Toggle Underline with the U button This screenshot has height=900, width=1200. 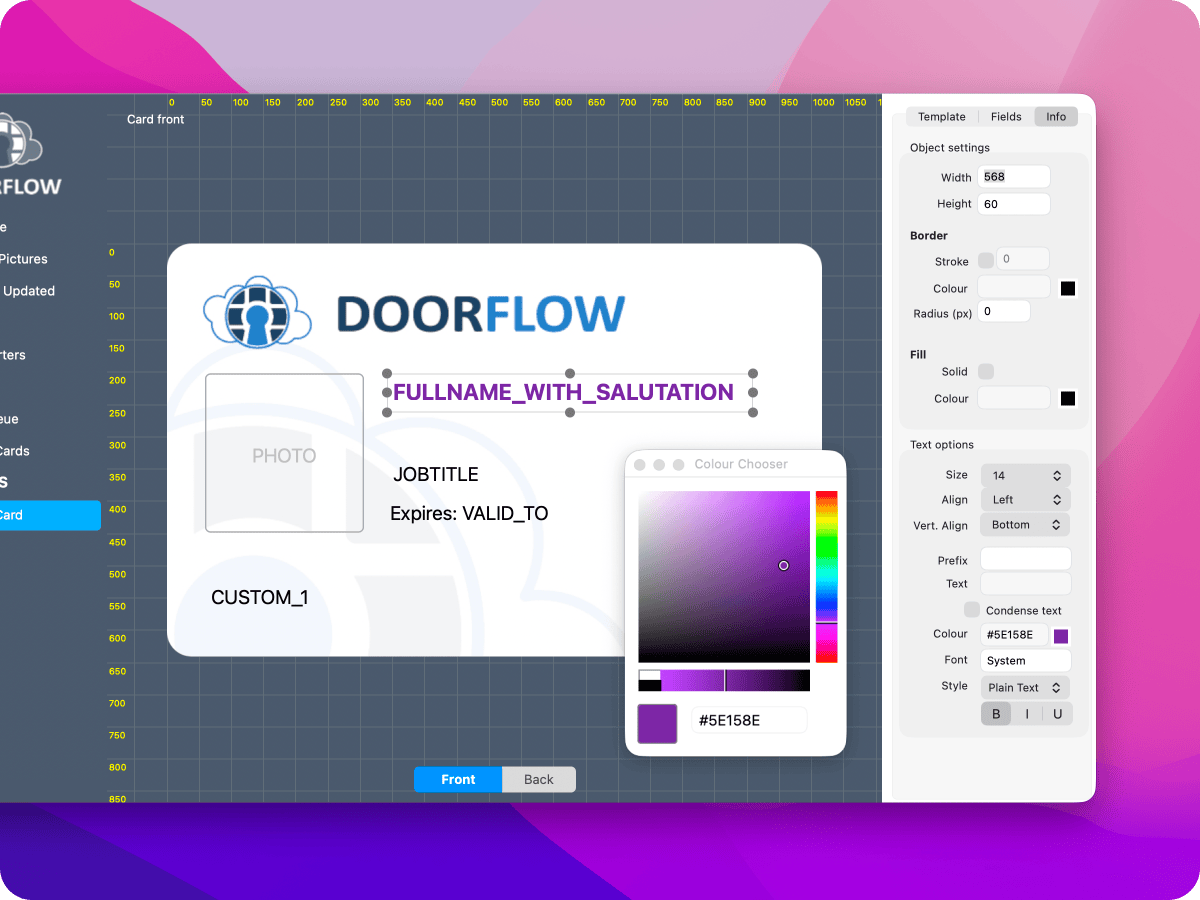click(x=1057, y=714)
